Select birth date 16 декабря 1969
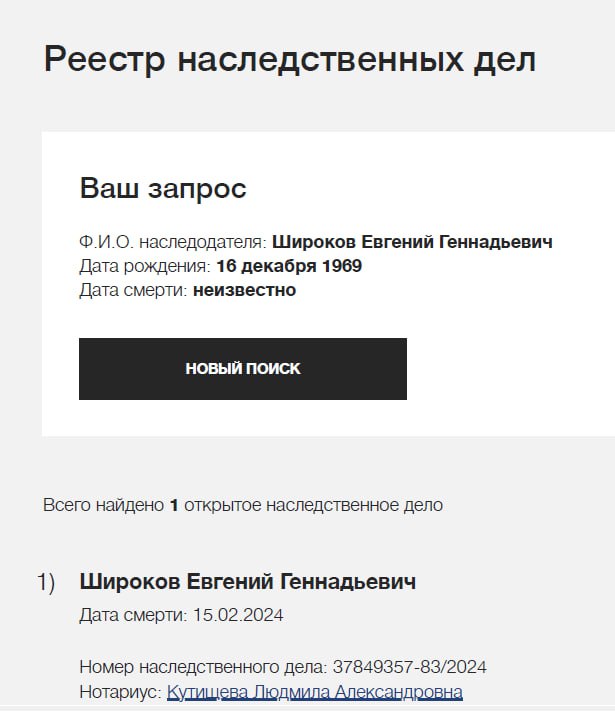Screen dimensions: 615x711 click(x=289, y=267)
